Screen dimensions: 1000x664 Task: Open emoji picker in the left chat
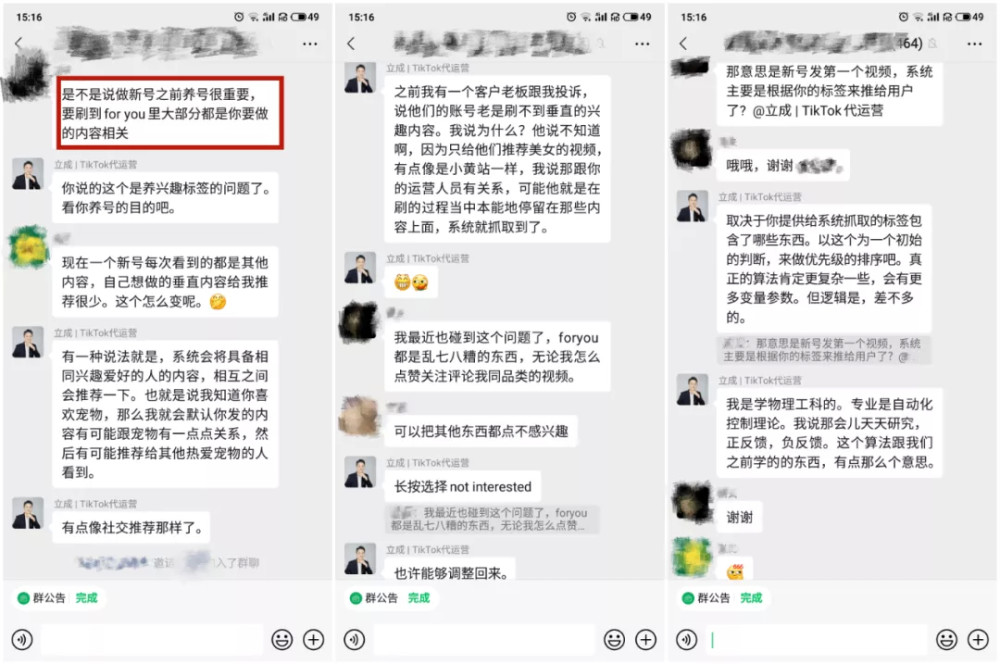[282, 639]
